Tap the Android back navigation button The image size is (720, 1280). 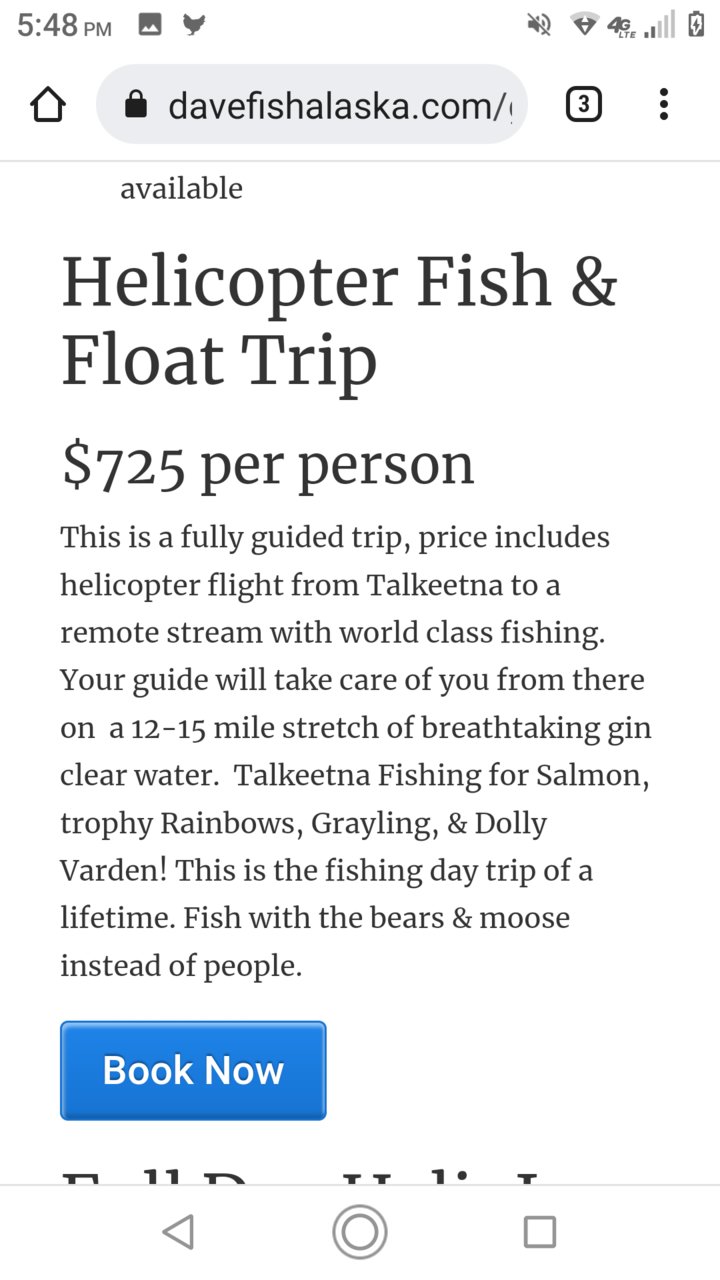tap(178, 1232)
